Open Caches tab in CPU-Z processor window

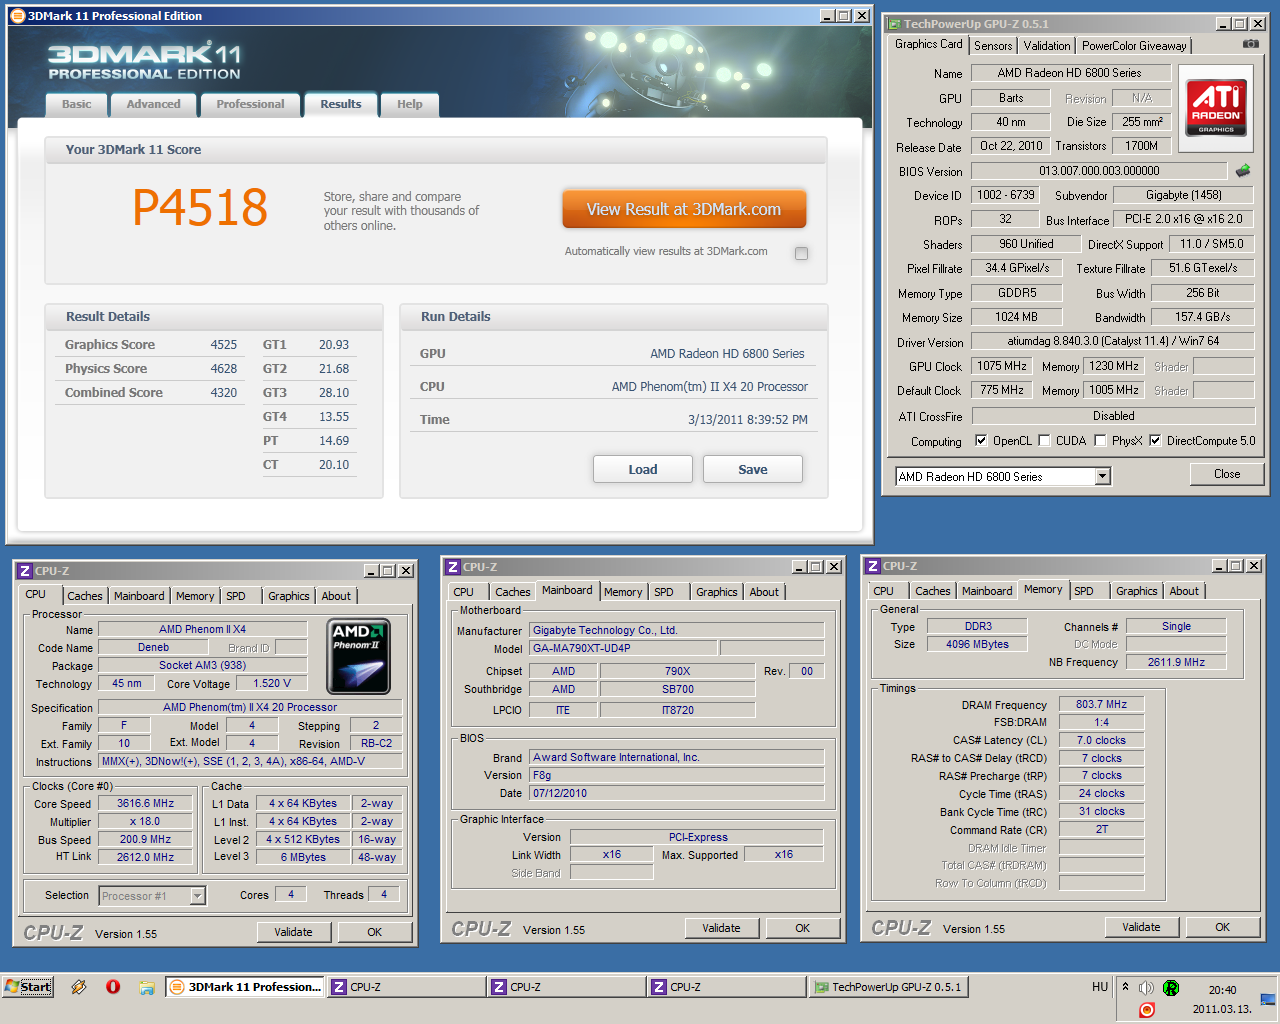click(85, 596)
